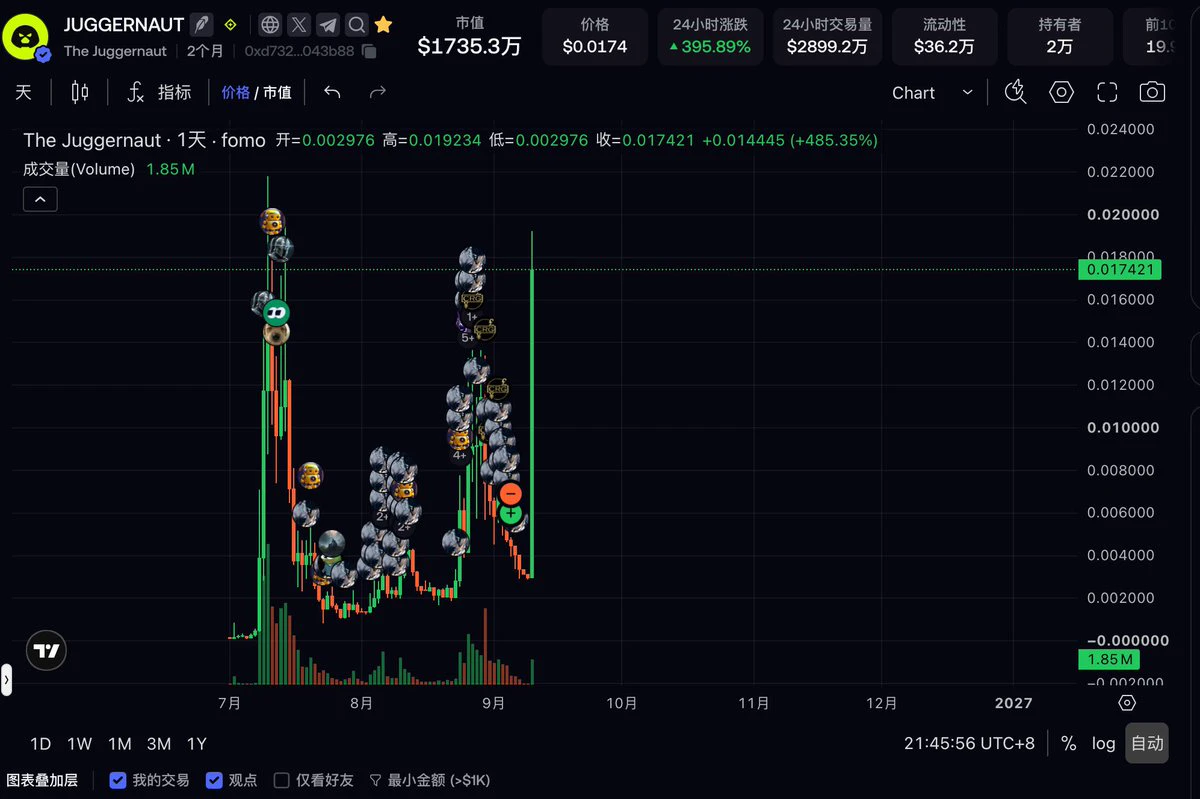
Task: Open the 天 interval dropdown
Action: point(24,92)
